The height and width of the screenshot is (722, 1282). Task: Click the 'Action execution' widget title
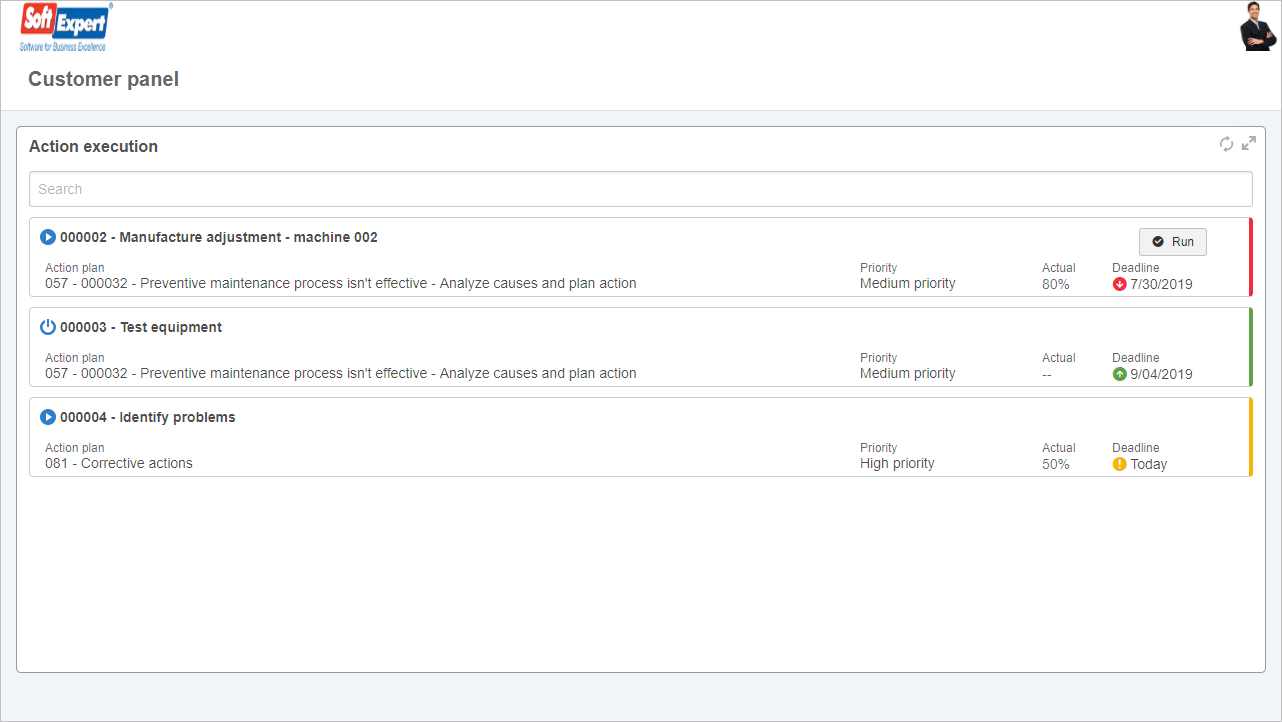93,146
